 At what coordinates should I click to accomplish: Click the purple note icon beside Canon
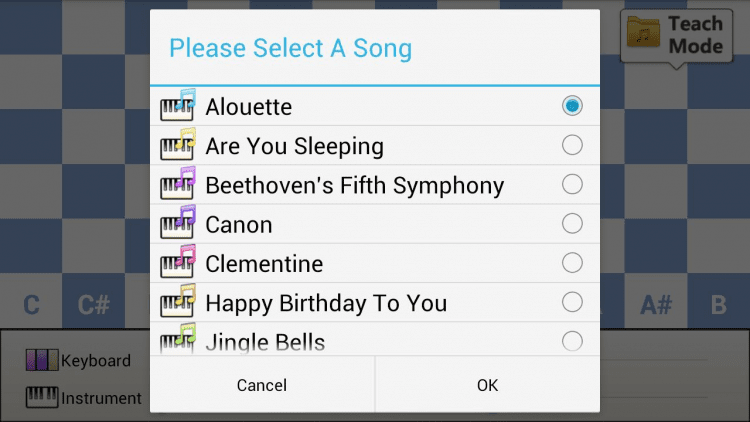[178, 224]
